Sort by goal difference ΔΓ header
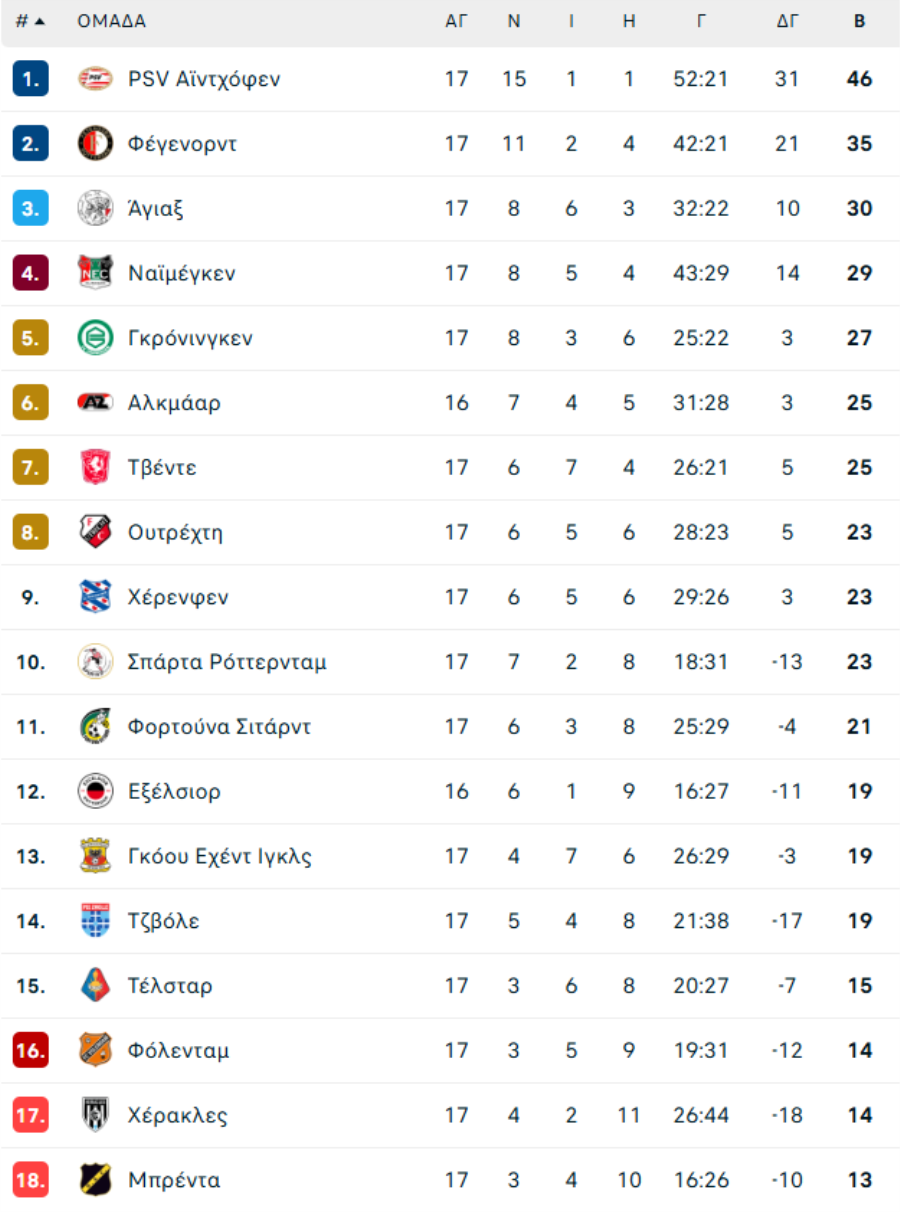The width and height of the screenshot is (900, 1212). [787, 21]
